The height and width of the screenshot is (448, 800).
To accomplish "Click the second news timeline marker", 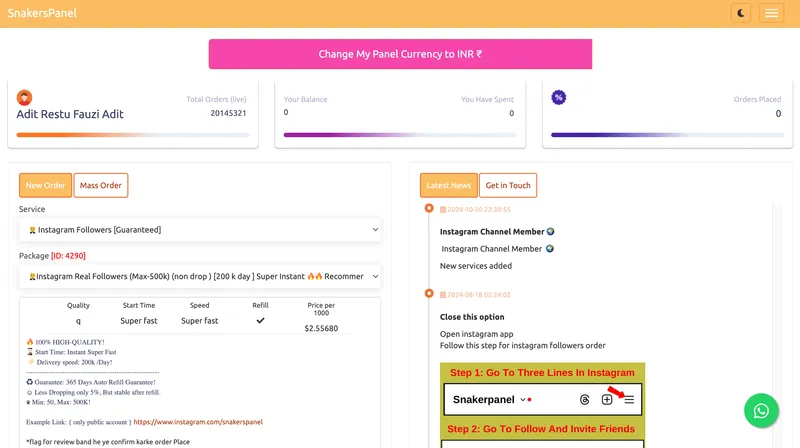I will pyautogui.click(x=429, y=293).
